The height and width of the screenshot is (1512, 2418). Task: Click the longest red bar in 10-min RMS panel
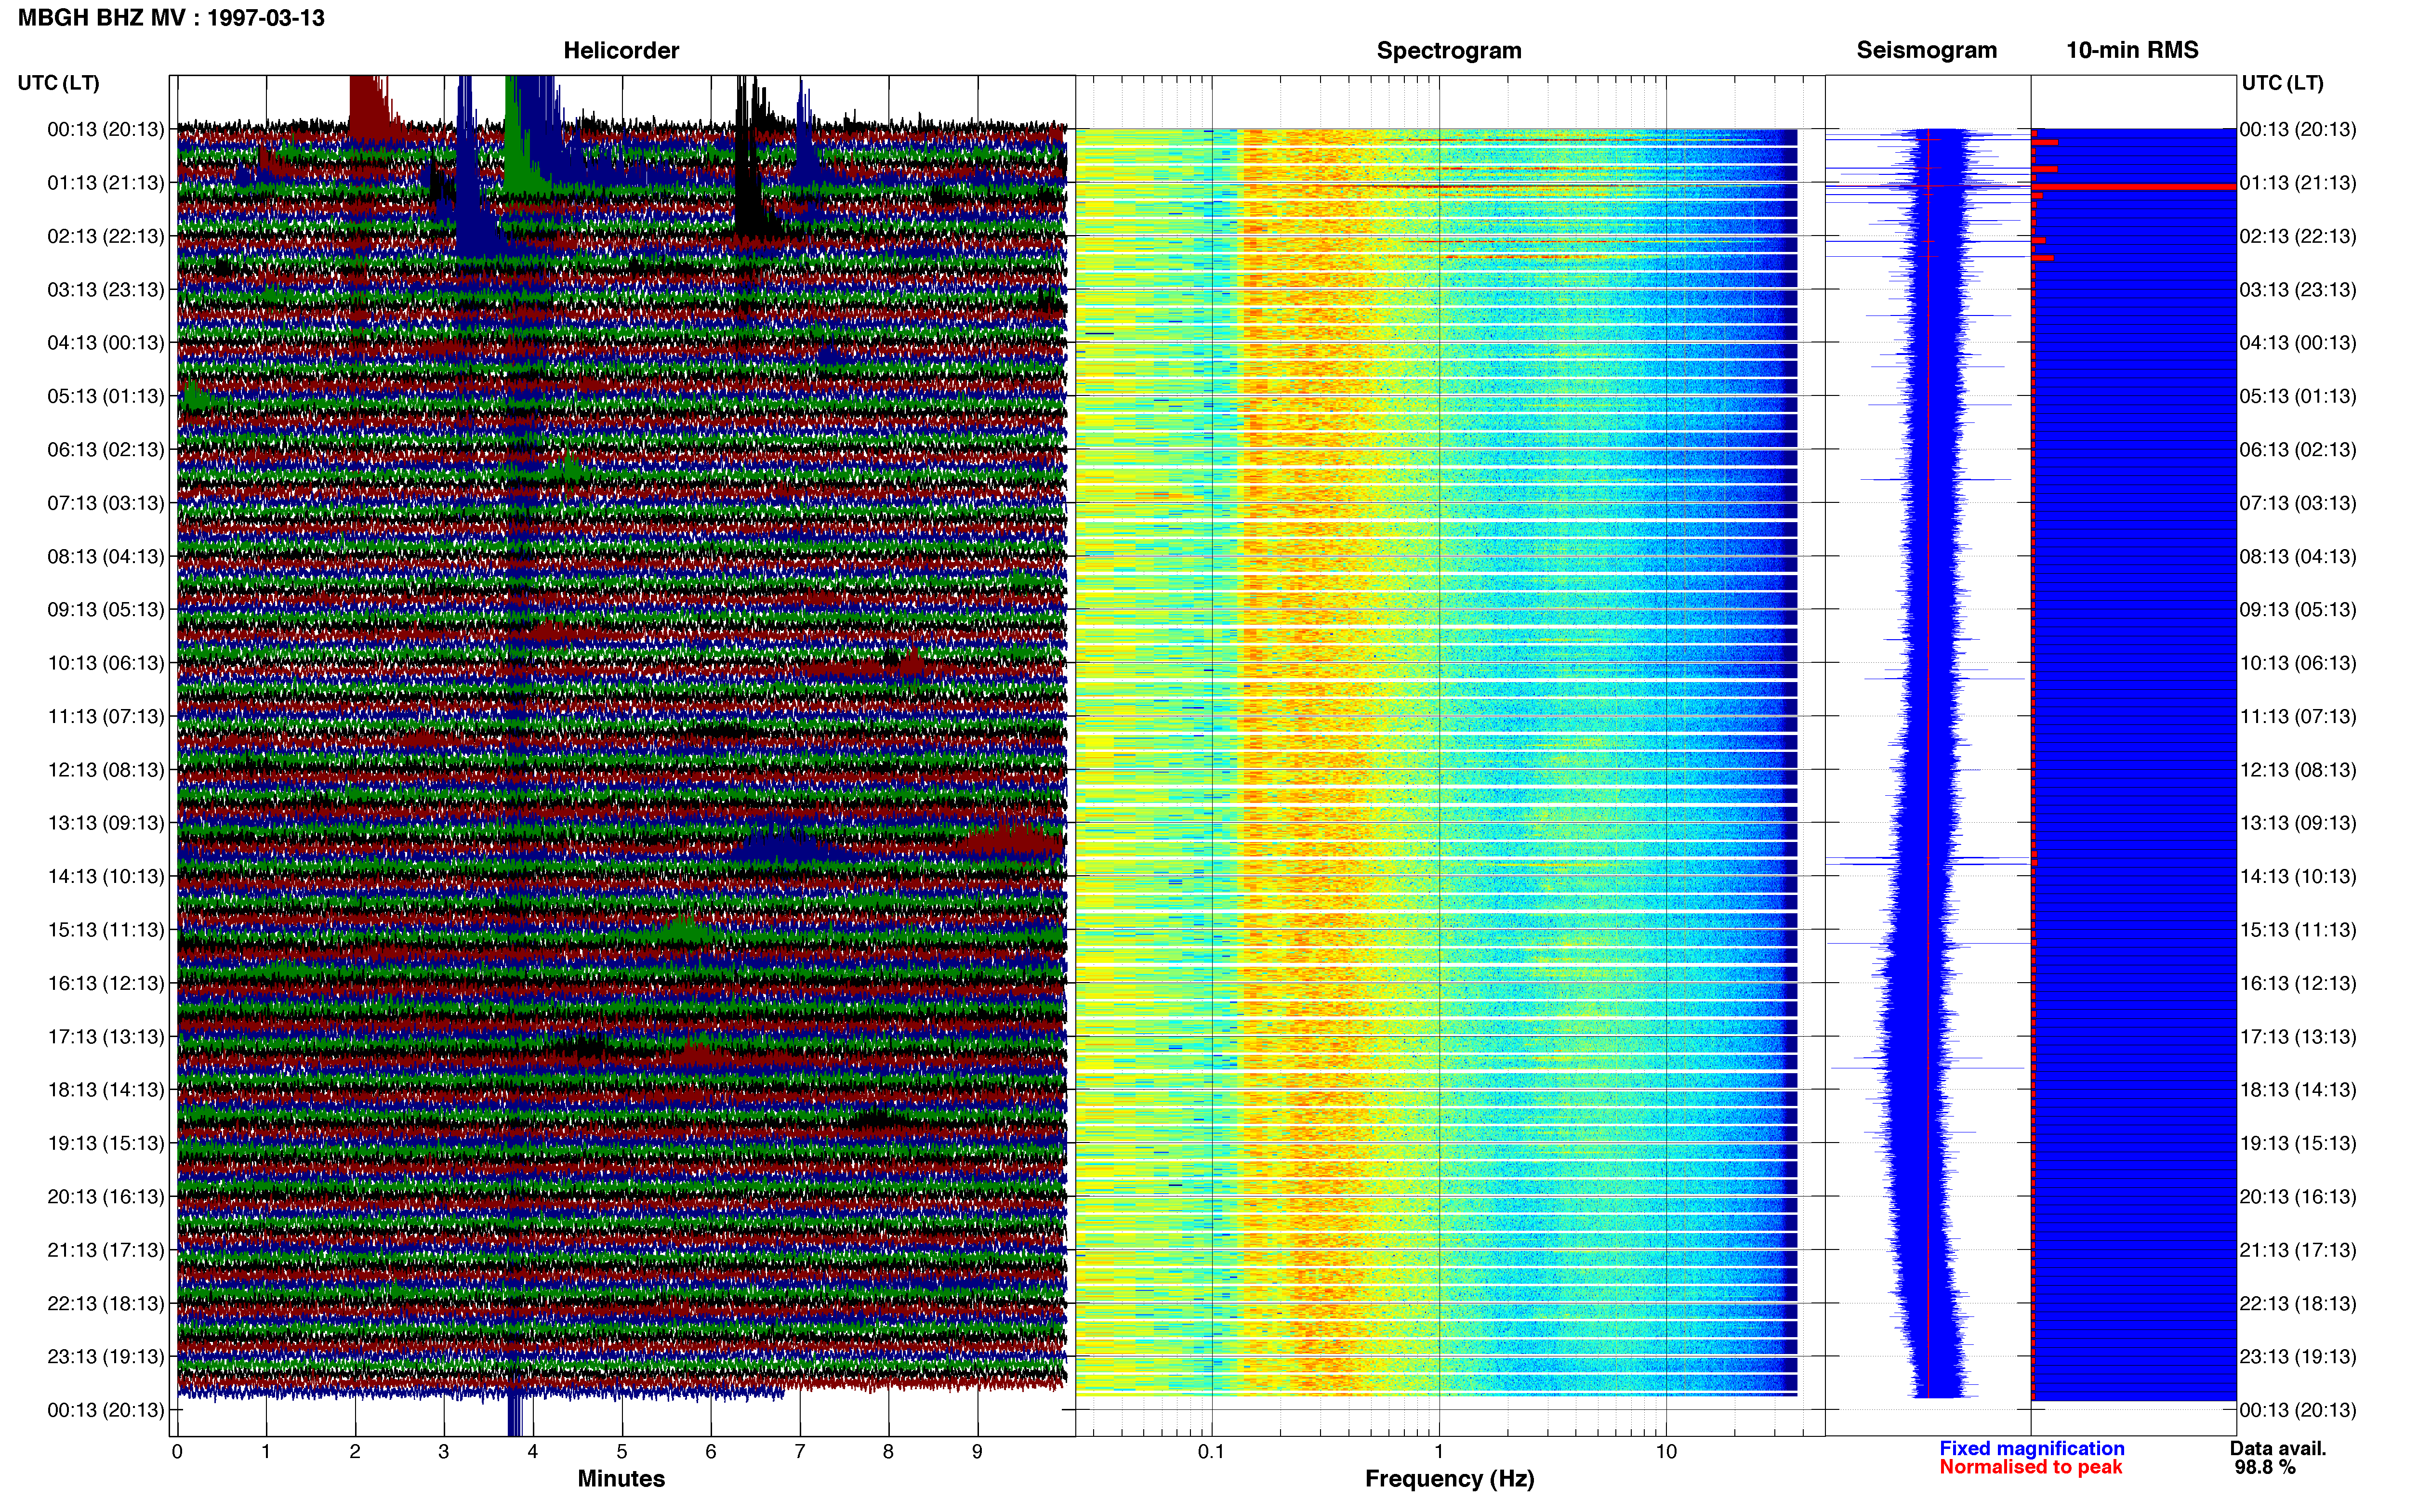point(2134,187)
